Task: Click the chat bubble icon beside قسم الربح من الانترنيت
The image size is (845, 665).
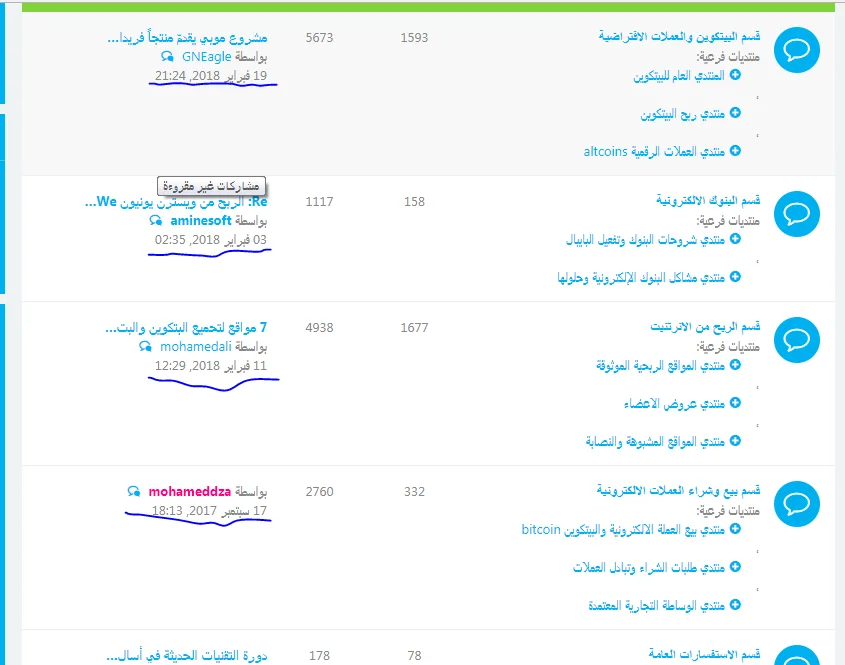Action: coord(797,339)
